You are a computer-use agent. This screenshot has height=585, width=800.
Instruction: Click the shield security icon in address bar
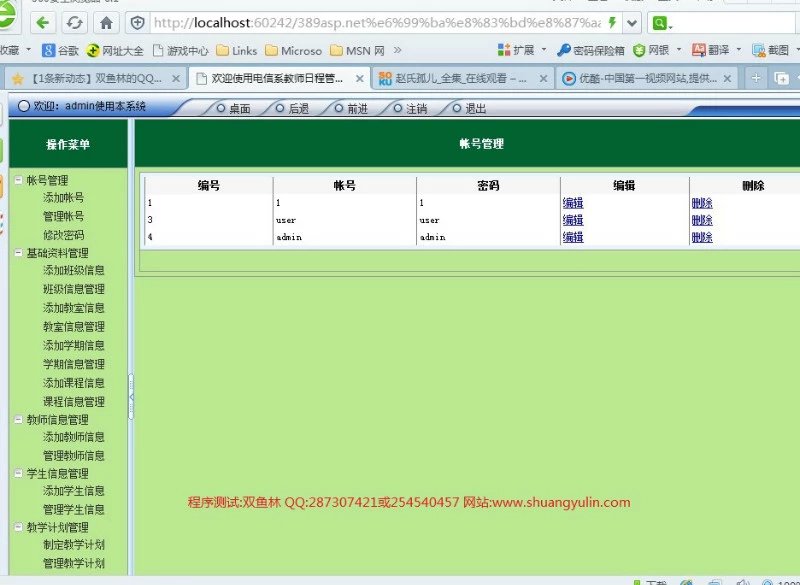(138, 22)
